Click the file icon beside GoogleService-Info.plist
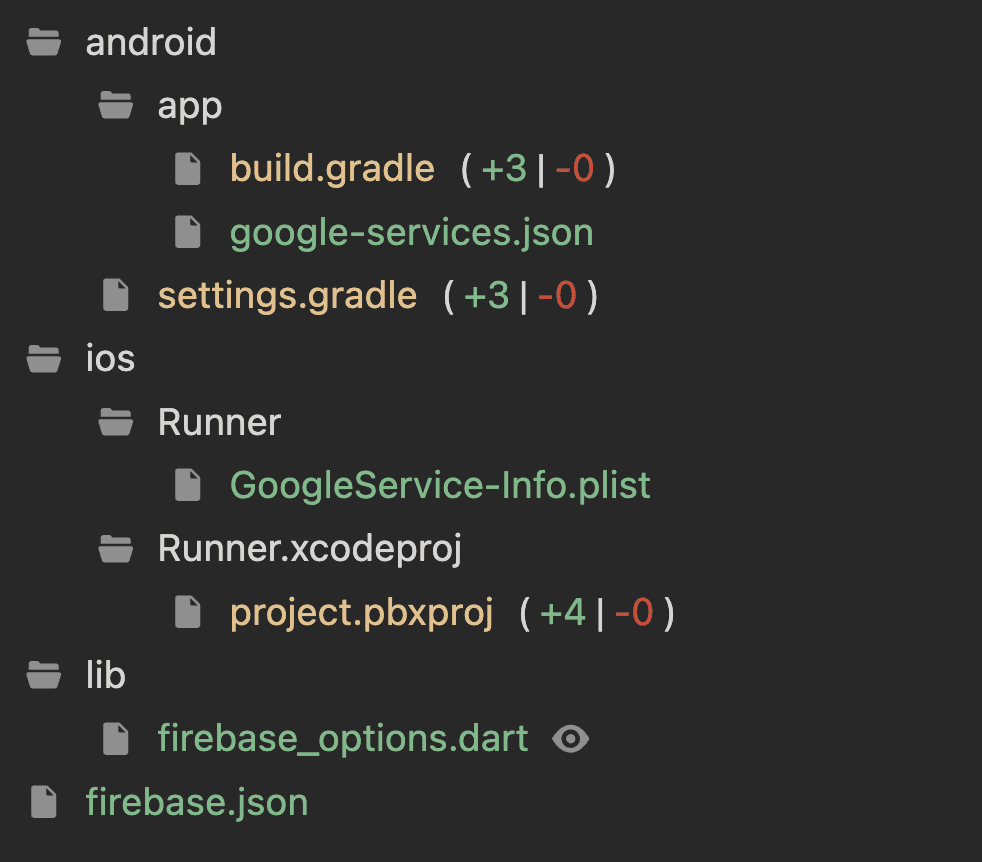Viewport: 982px width, 862px height. (188, 485)
